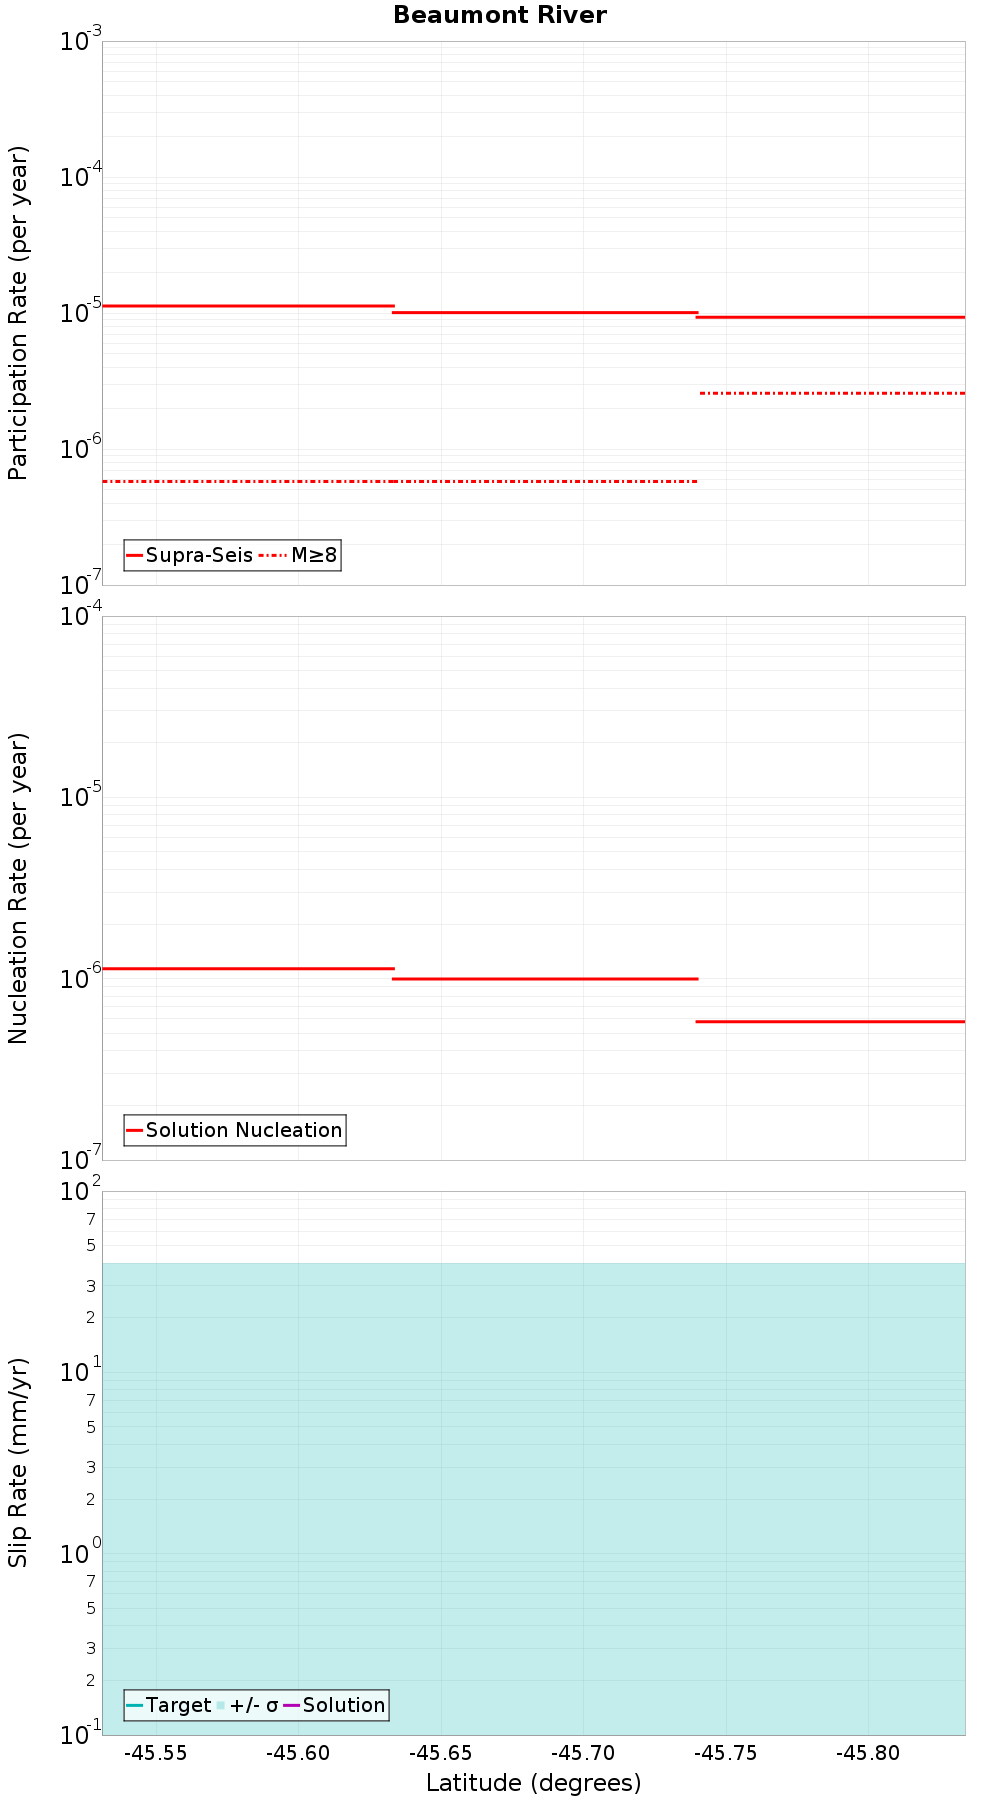1000x1800 pixels.
Task: Click the -45.60 latitude tick label
Action: 298,1752
